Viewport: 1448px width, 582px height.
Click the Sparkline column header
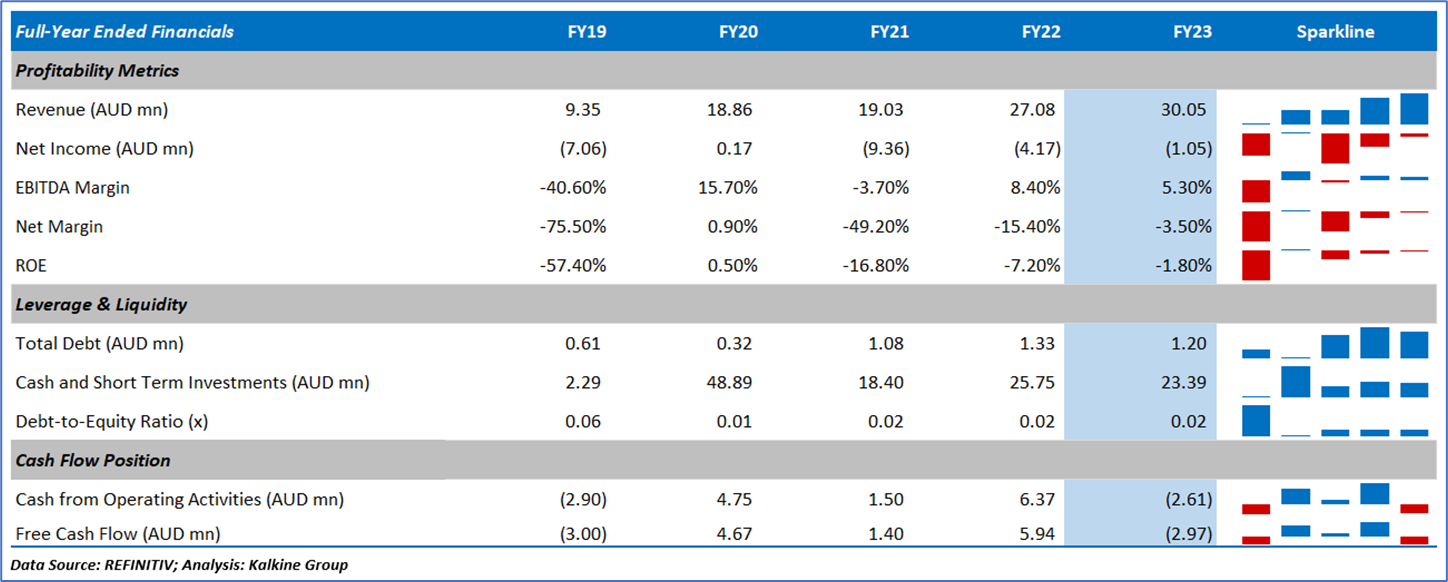point(1335,31)
